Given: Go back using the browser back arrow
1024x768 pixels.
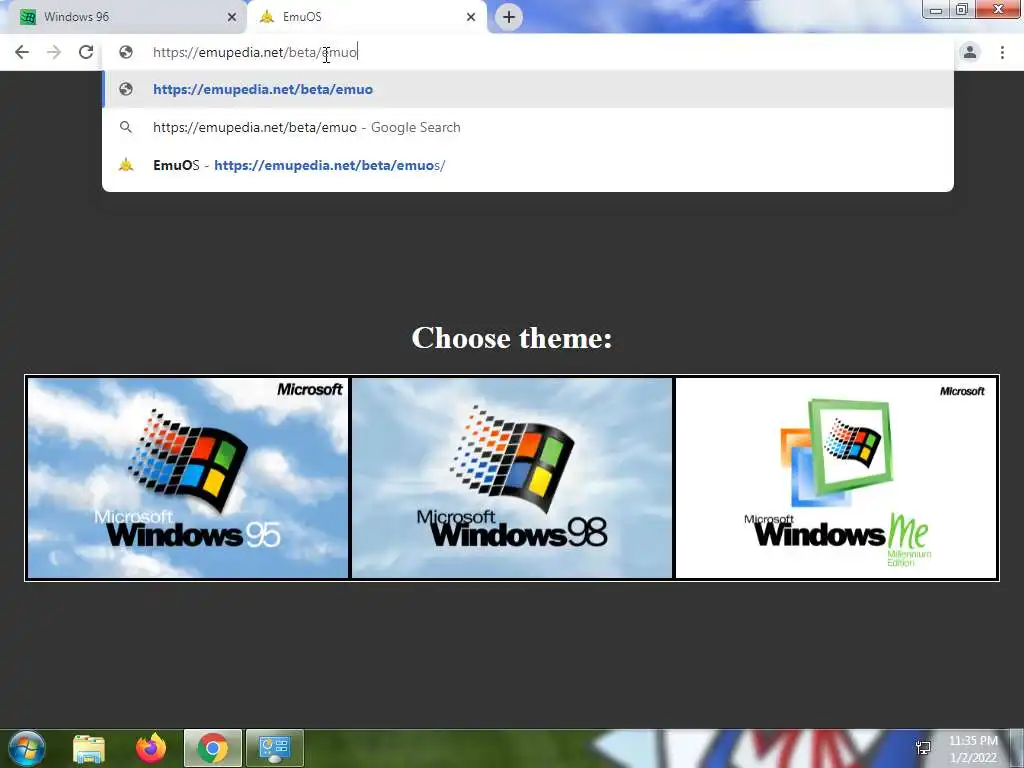Looking at the screenshot, I should (x=22, y=52).
